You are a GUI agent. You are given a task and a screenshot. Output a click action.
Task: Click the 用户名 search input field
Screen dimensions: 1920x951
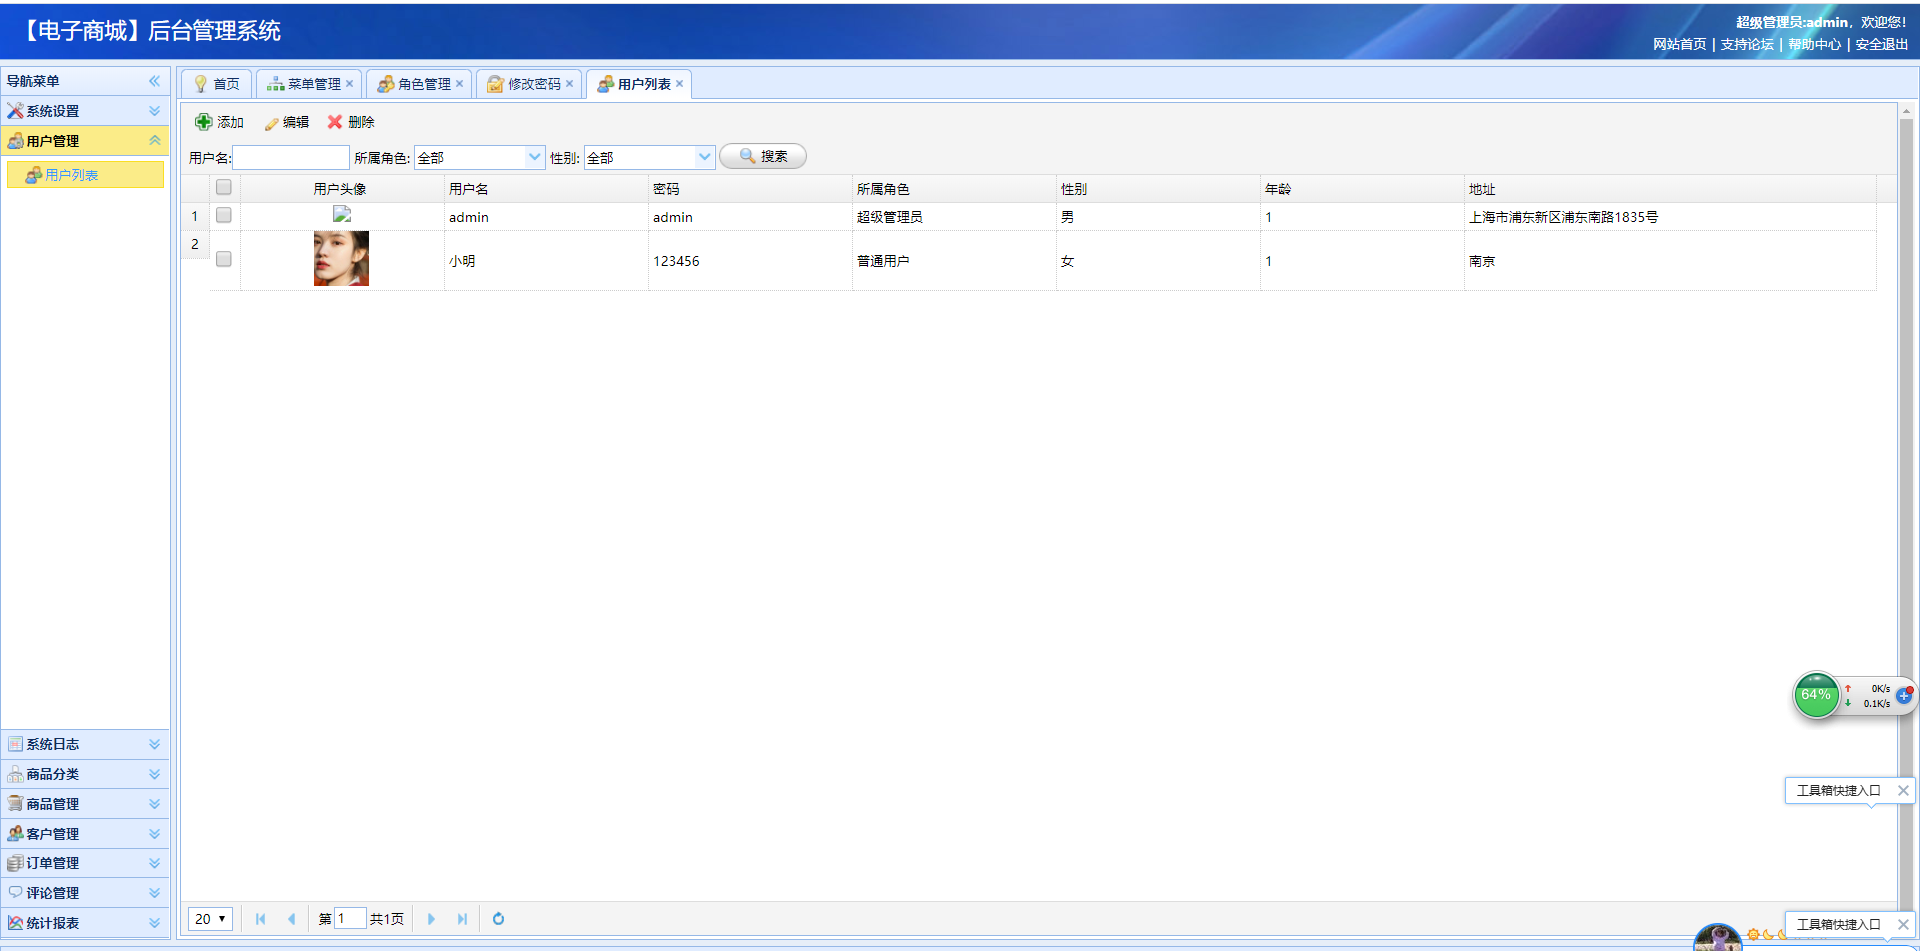point(291,157)
